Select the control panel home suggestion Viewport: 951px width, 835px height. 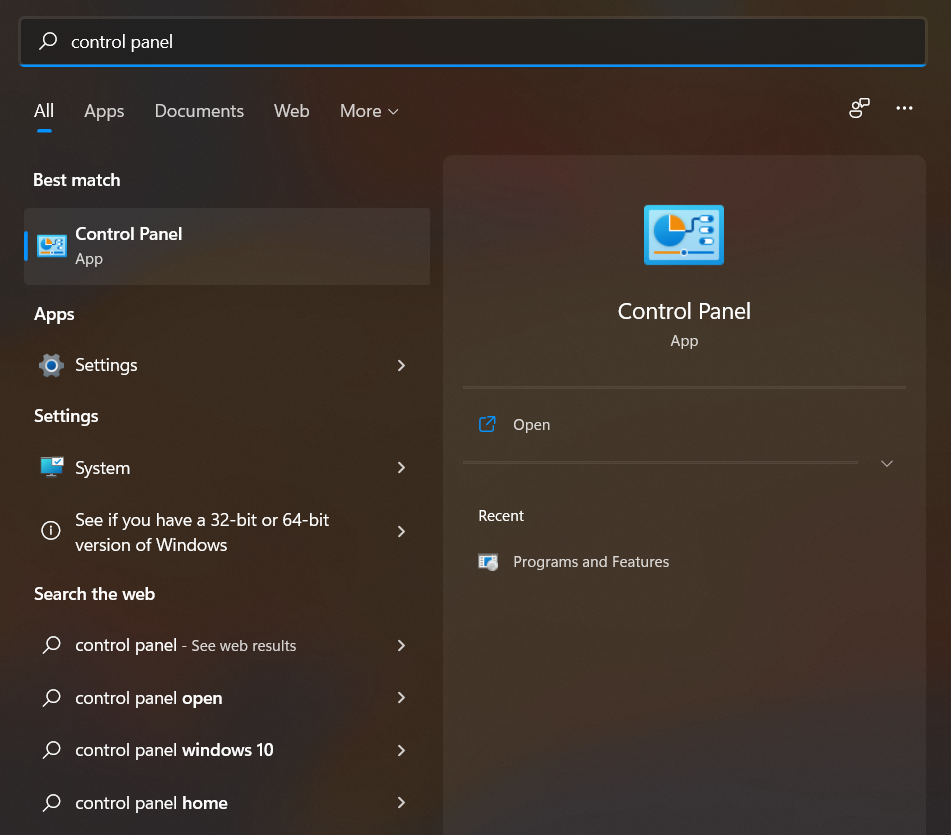click(x=227, y=803)
